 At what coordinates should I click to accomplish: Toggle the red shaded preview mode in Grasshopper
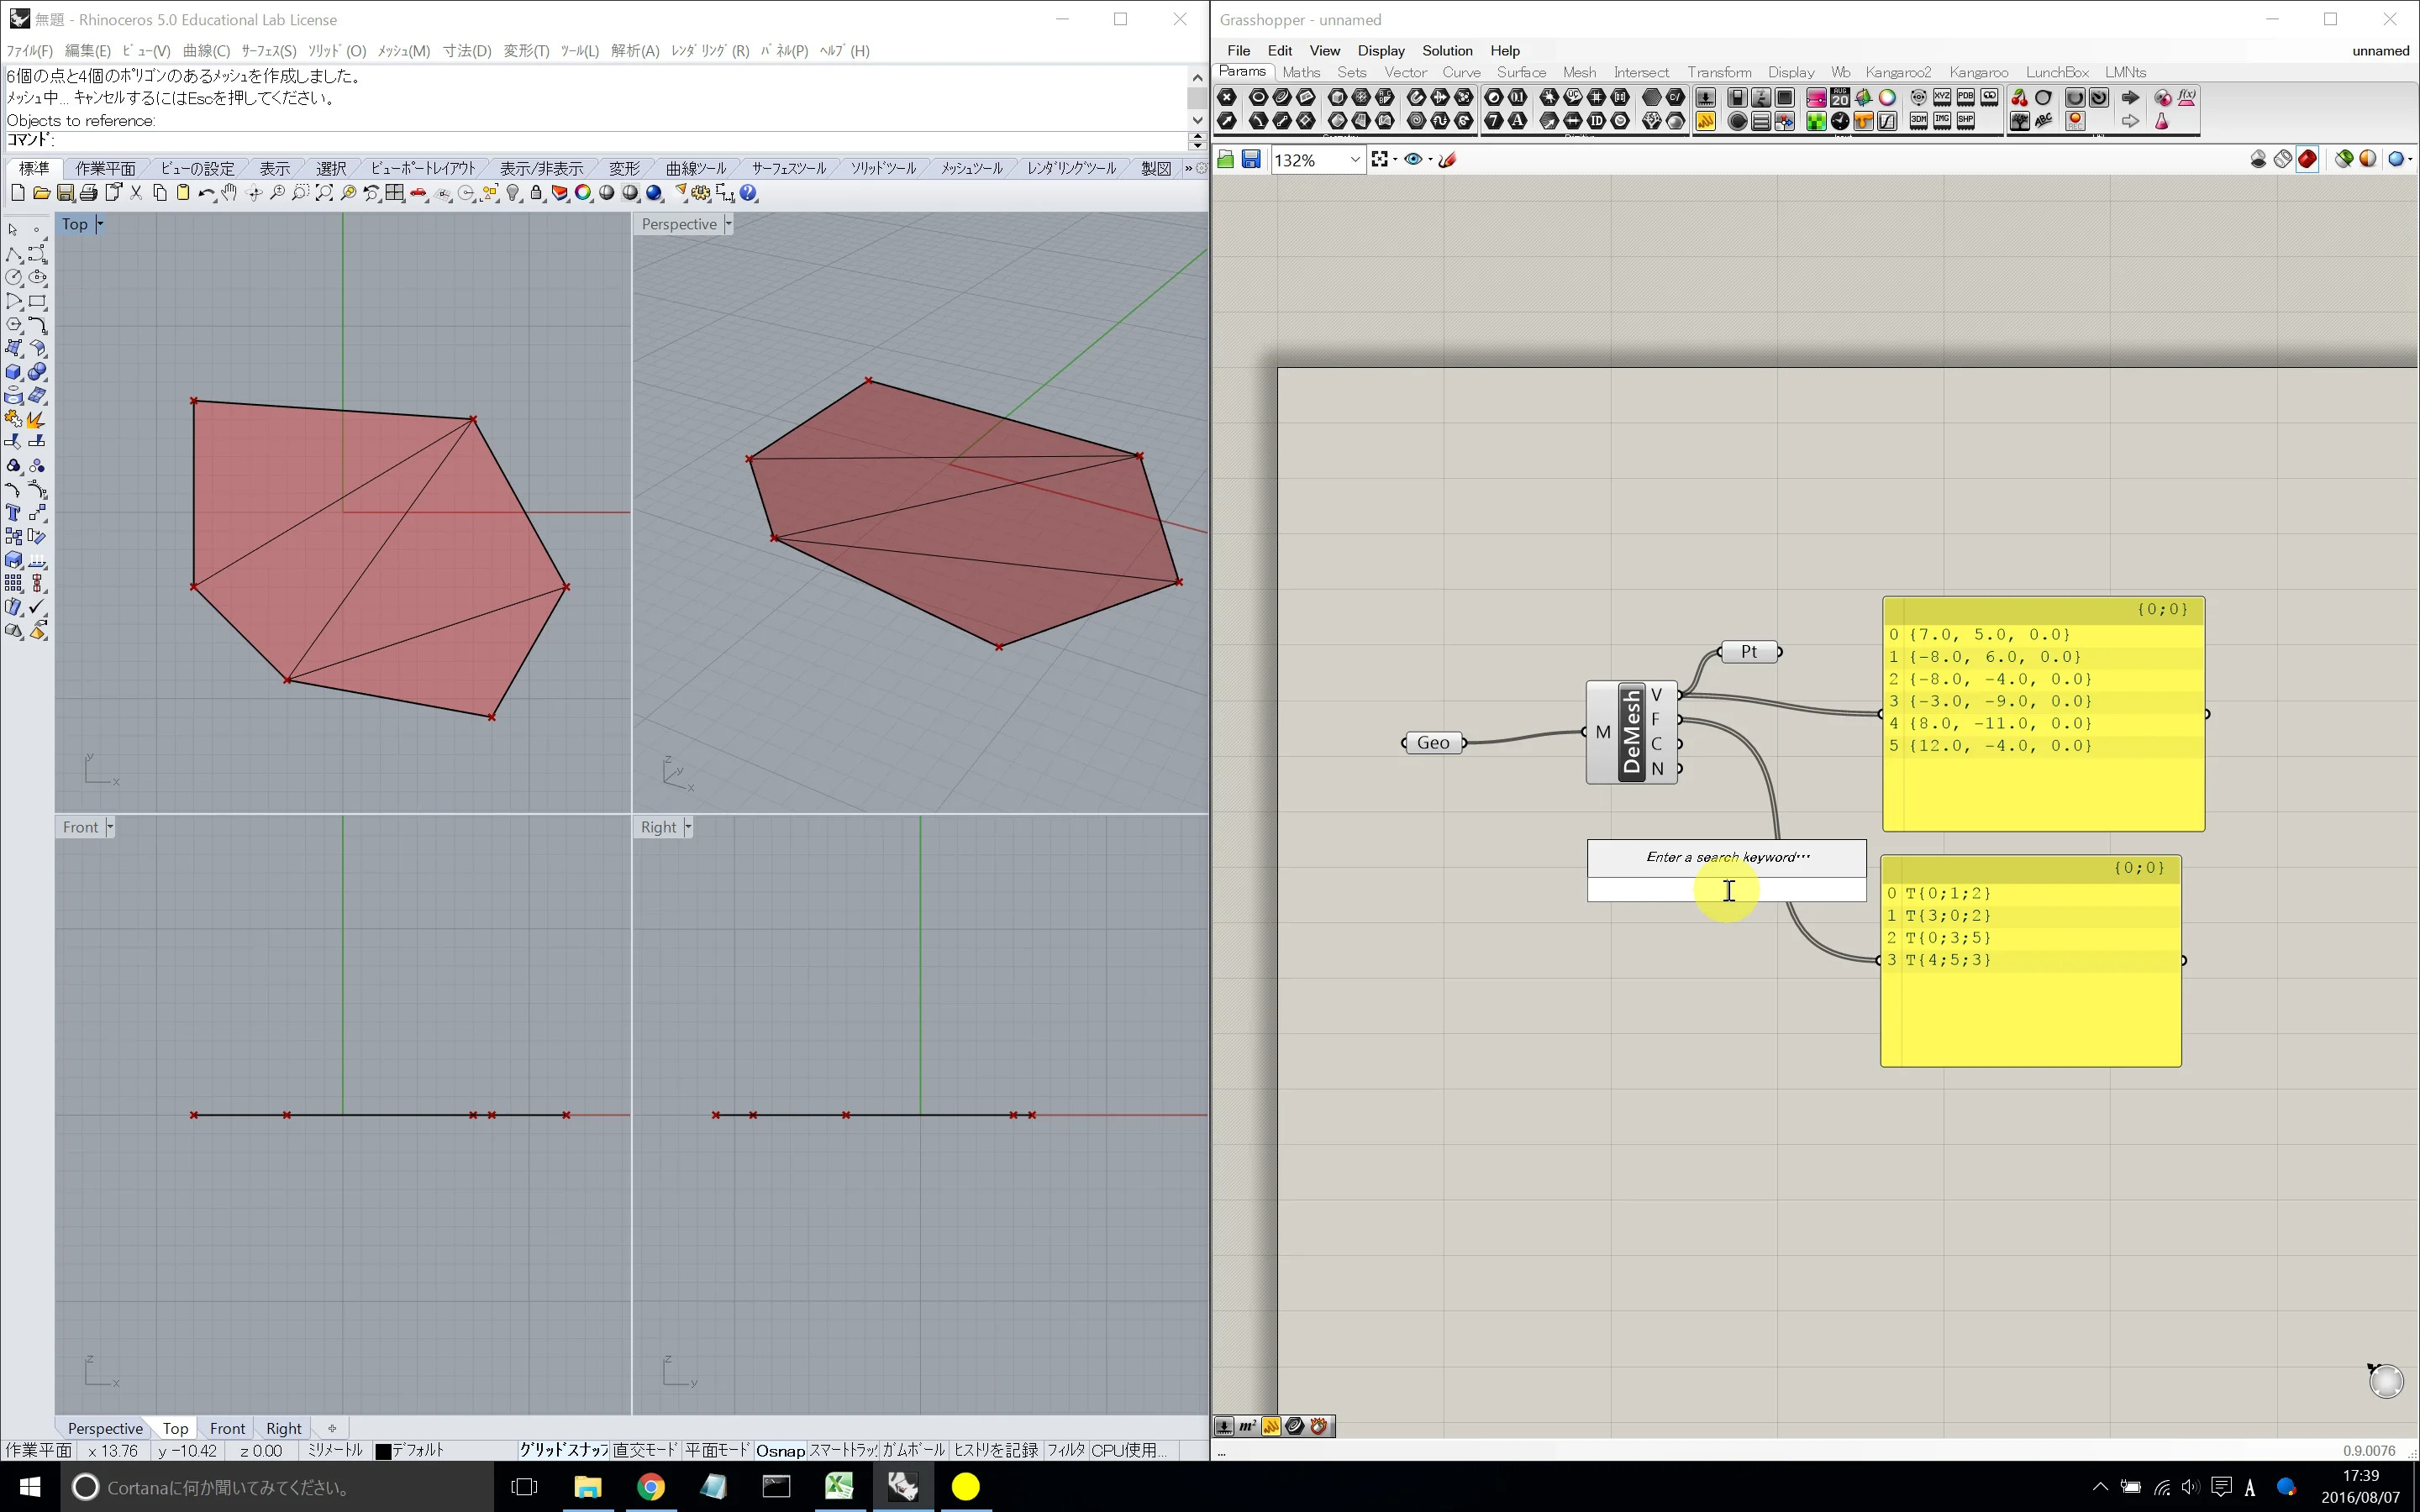pos(2307,159)
